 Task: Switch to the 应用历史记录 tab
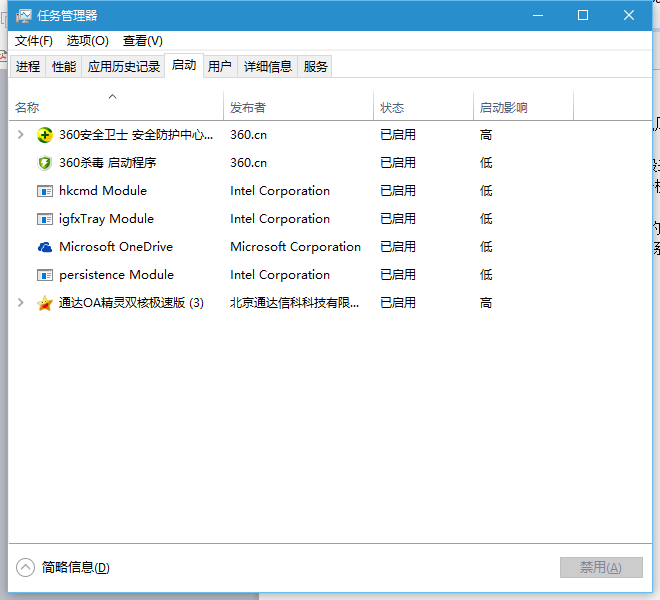(124, 67)
